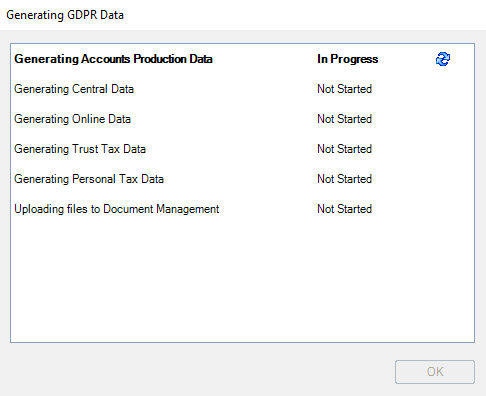Click 'Not Started' status beside Trust Tax Data
The height and width of the screenshot is (396, 486).
tap(344, 149)
